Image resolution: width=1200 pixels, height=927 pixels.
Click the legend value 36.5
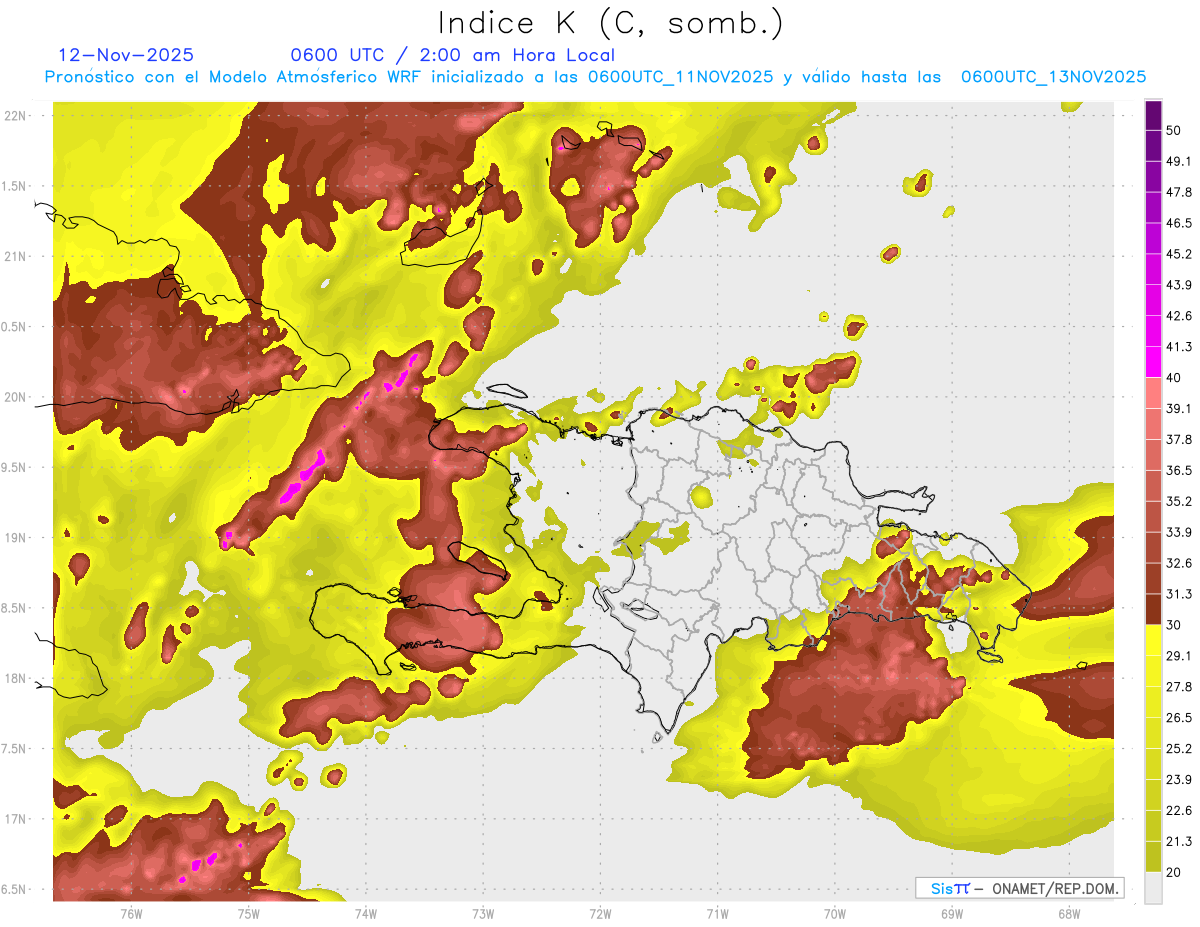click(x=1179, y=470)
